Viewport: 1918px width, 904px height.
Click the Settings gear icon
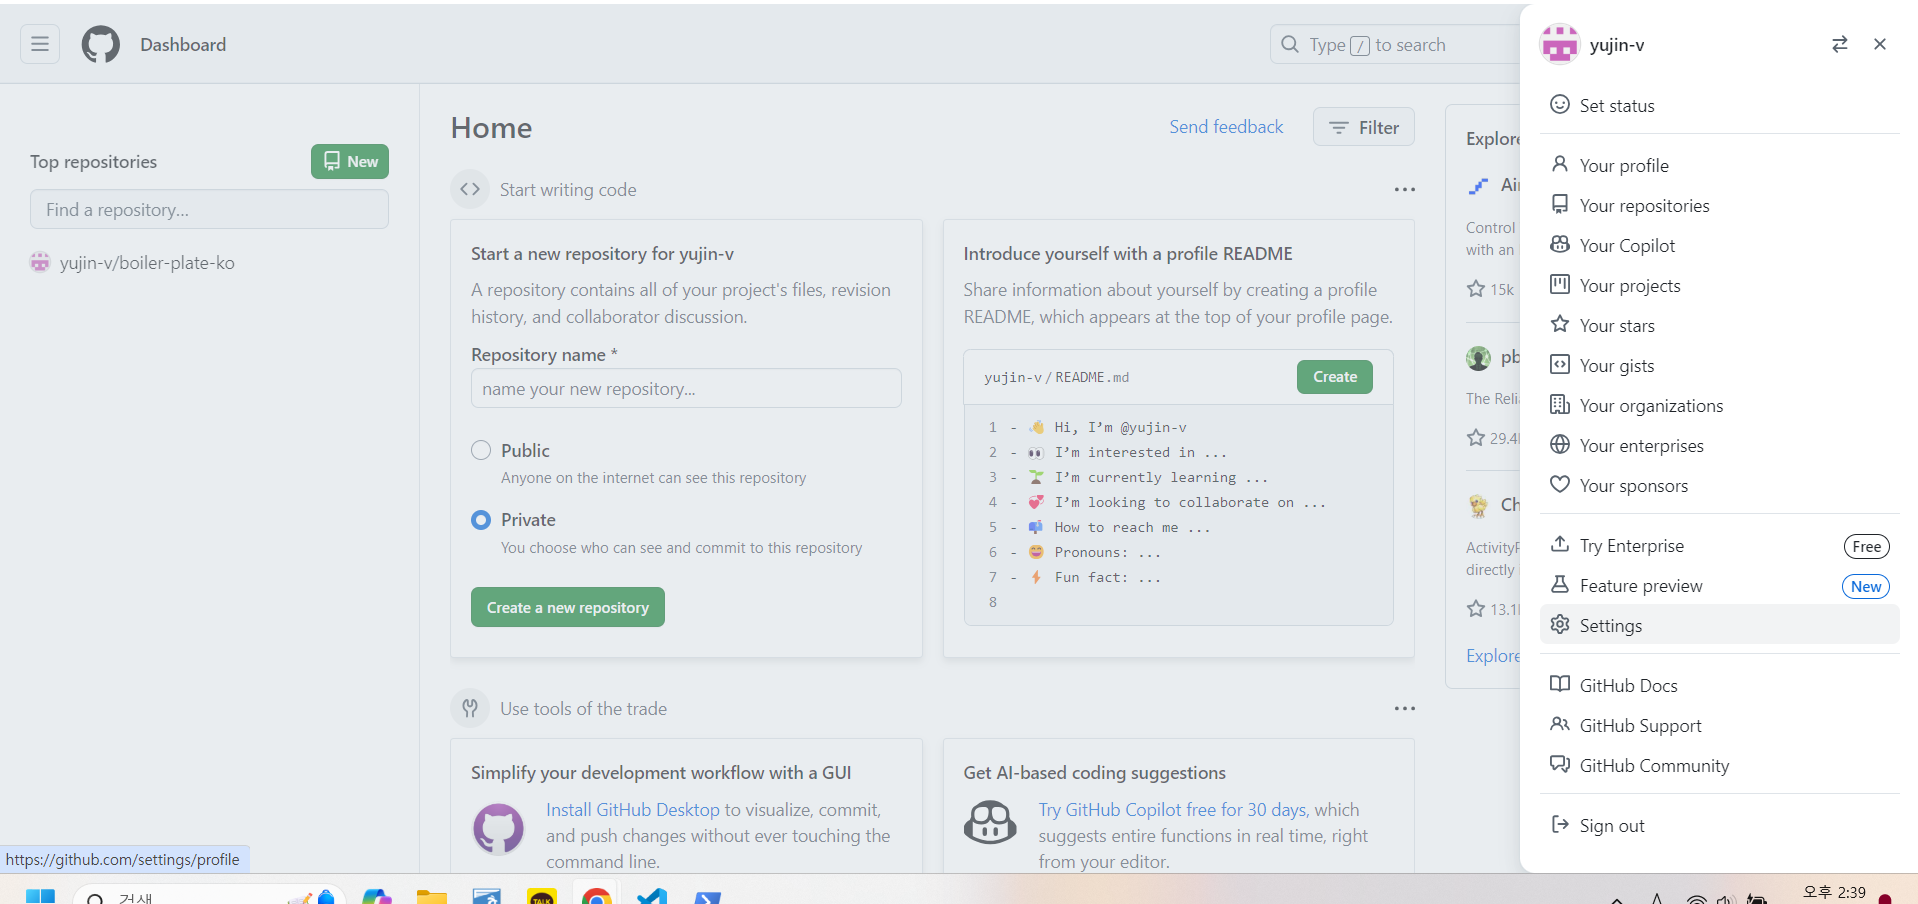(x=1559, y=624)
